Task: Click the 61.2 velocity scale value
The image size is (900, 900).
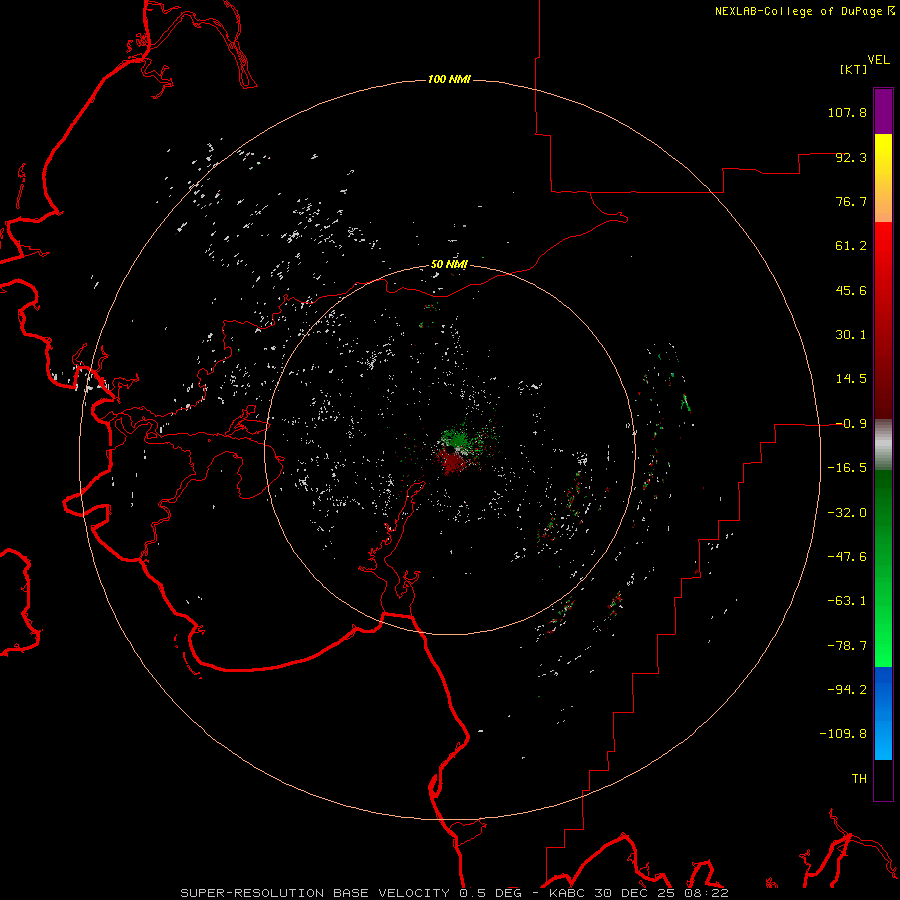Action: click(x=851, y=246)
